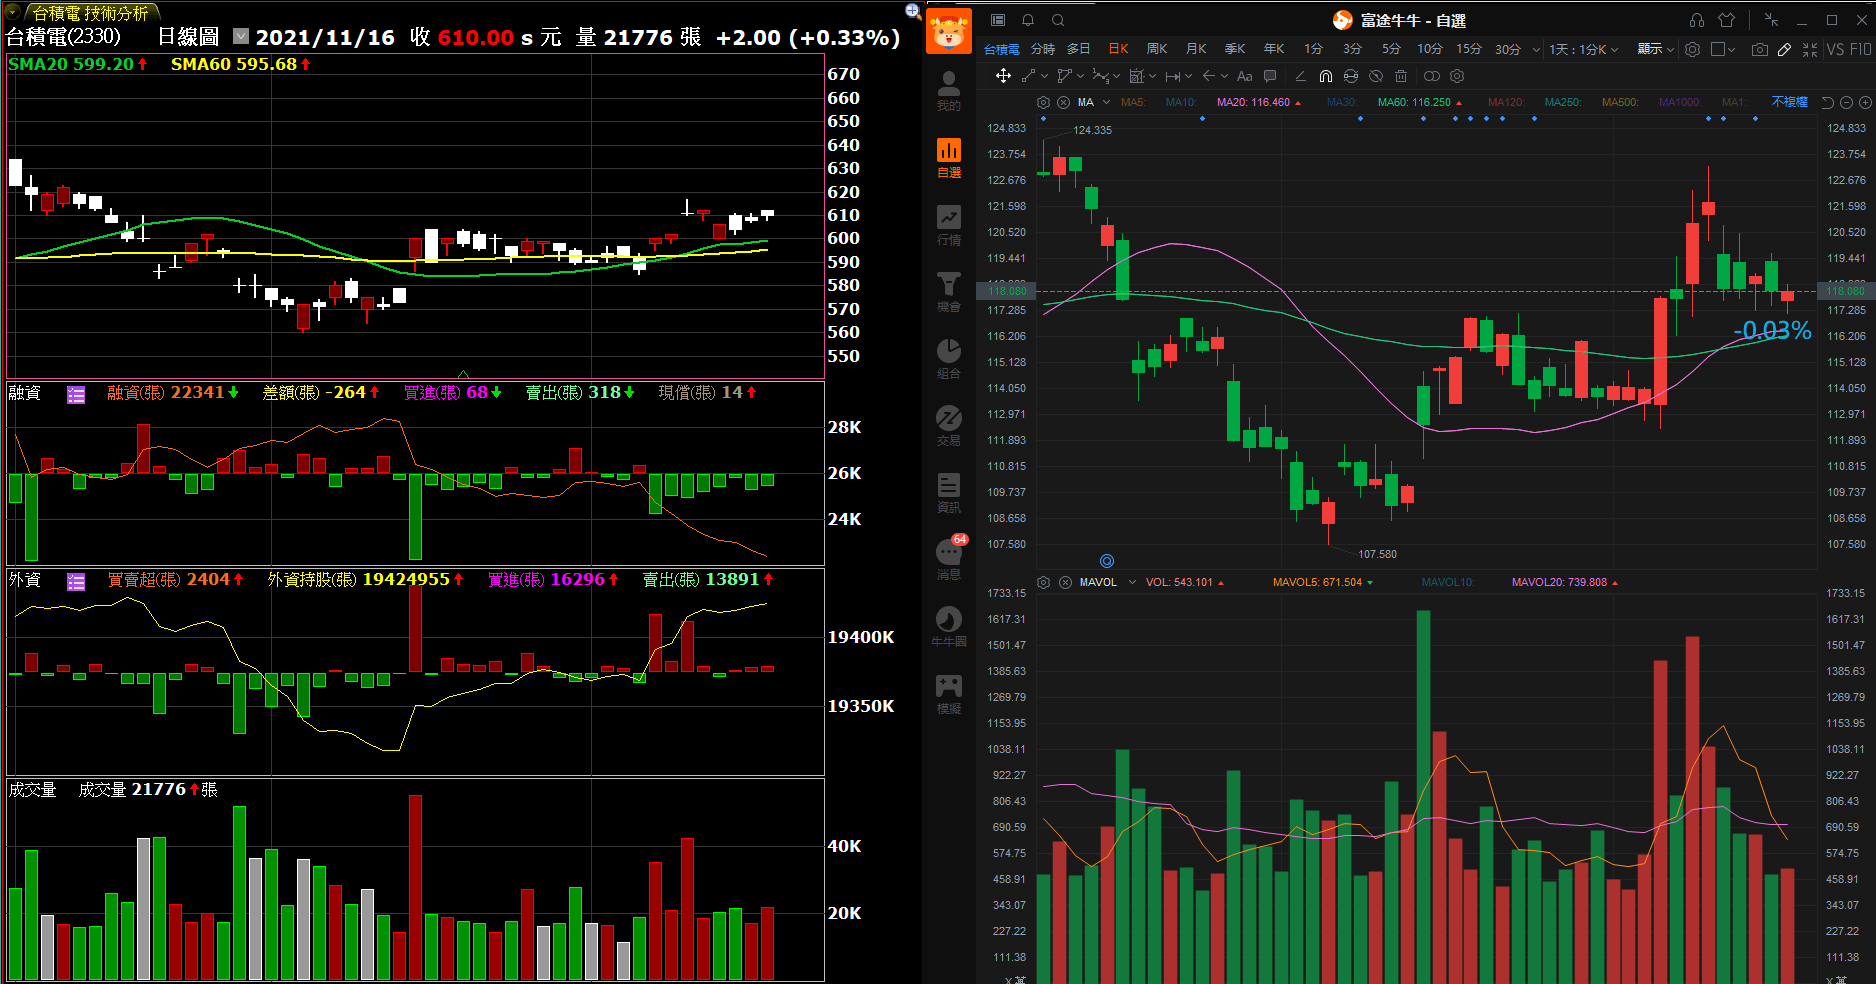
Task: Open the 日線圖 chart type dropdown arrow
Action: 240,36
